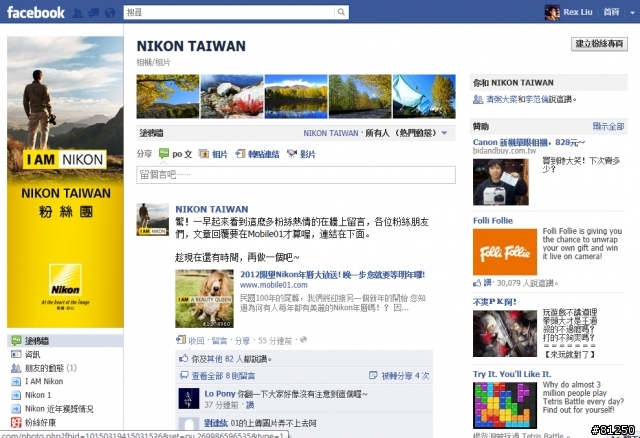
Task: Open the orange Folli Follie logo image
Action: tap(505, 252)
